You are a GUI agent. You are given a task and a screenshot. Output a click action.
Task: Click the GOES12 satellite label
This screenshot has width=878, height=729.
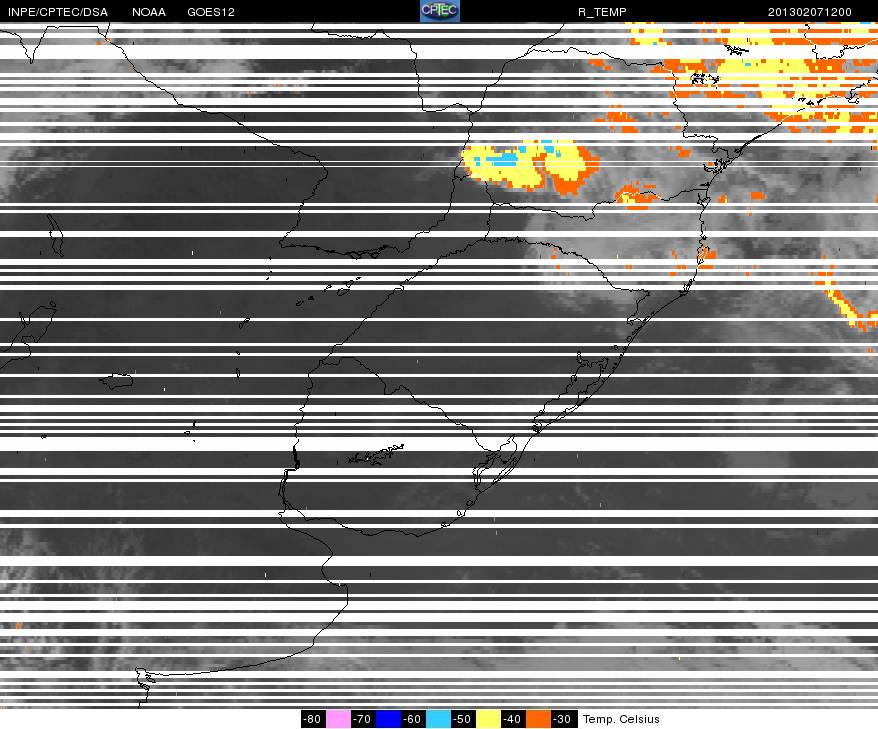[x=211, y=12]
